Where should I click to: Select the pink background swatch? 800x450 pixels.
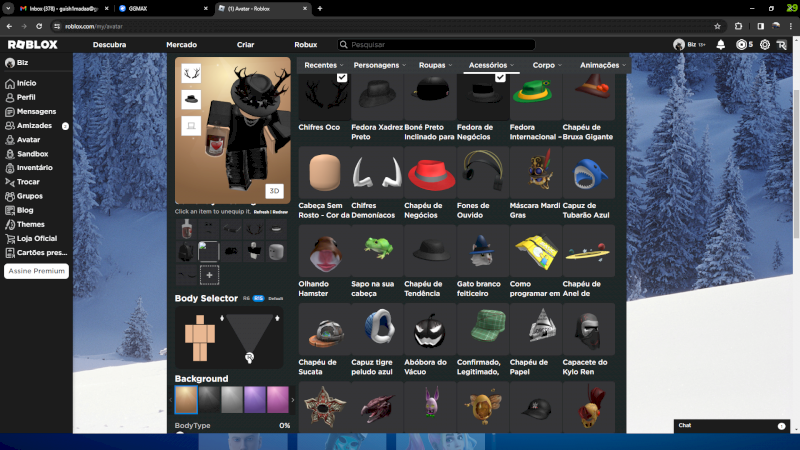pyautogui.click(x=278, y=399)
